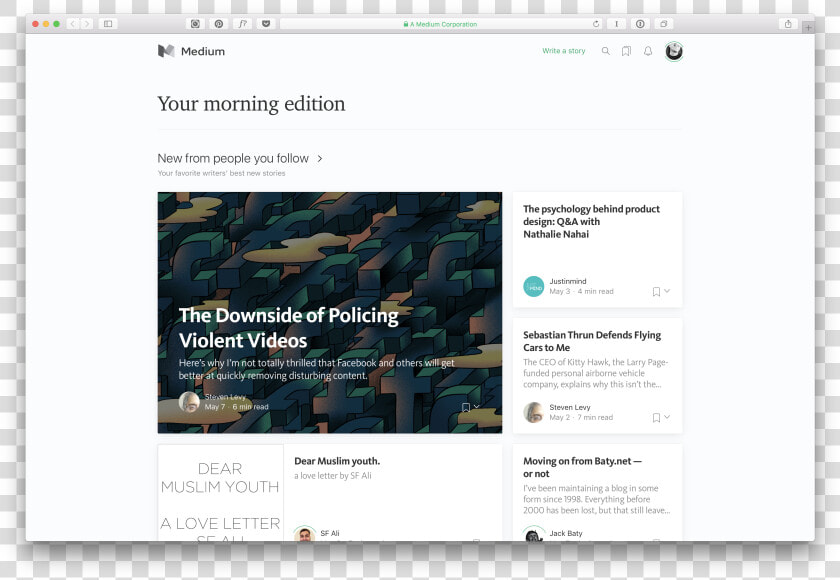Go forward with Safari forward arrow
Screen dimensions: 840x580
[x=86, y=24]
